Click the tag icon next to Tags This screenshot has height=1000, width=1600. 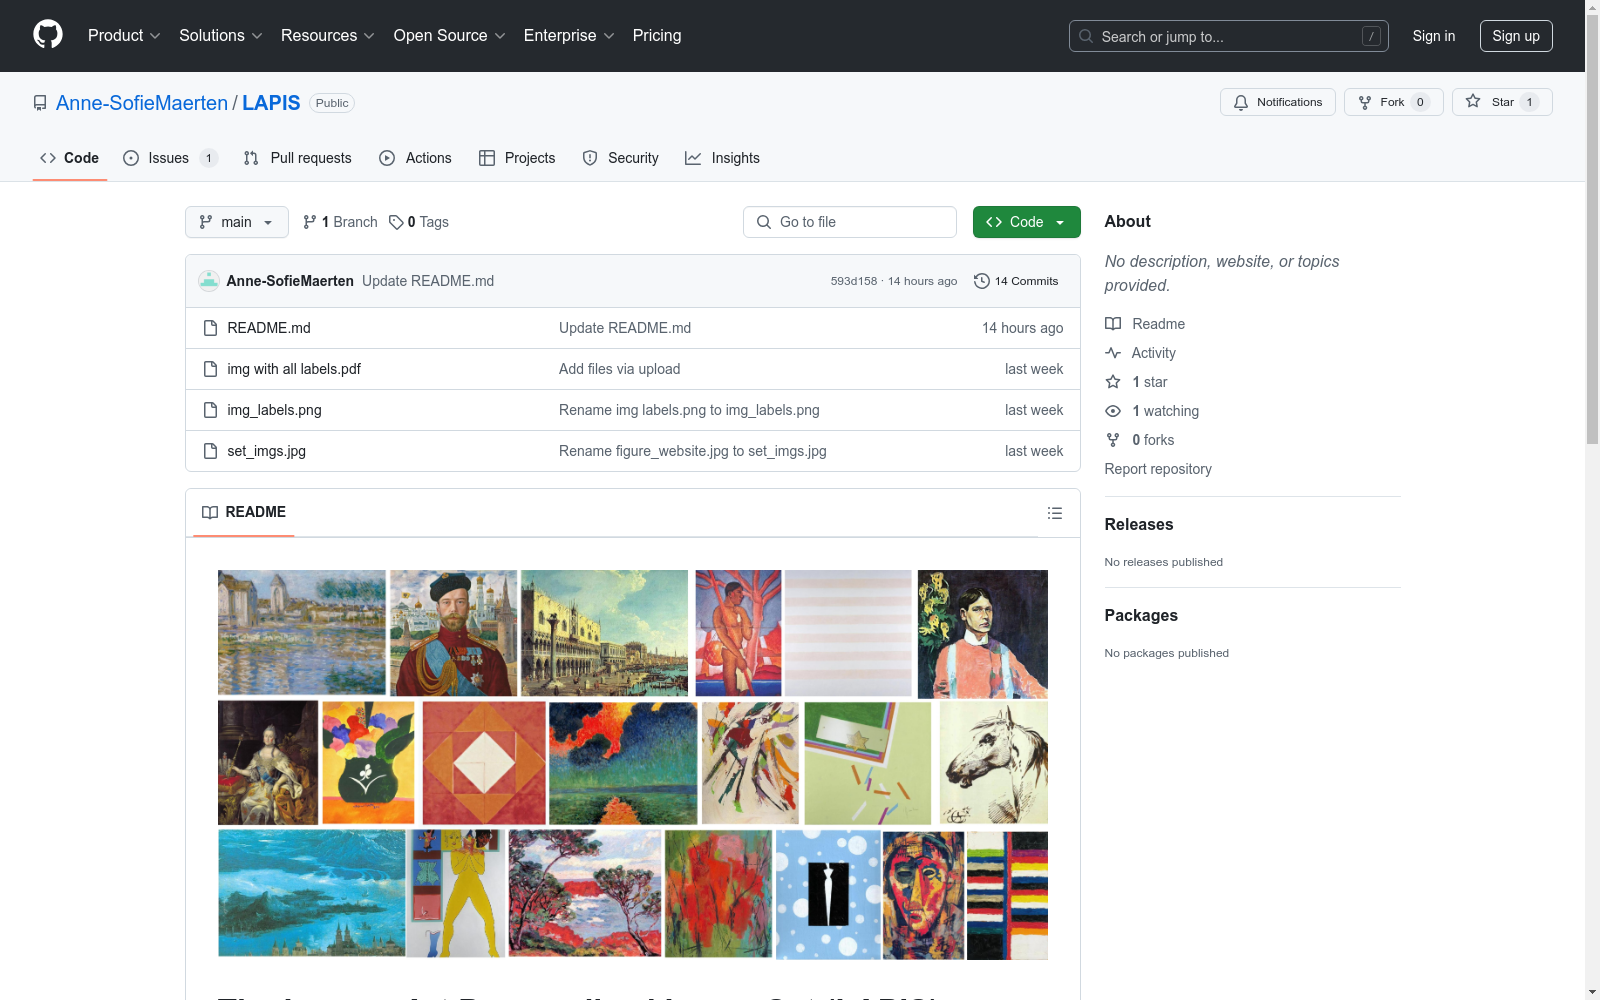(396, 222)
